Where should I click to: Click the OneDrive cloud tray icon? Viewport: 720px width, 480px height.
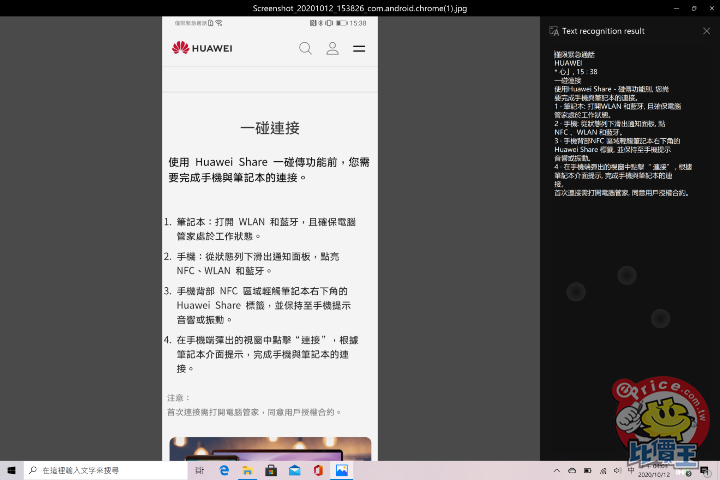click(x=572, y=470)
